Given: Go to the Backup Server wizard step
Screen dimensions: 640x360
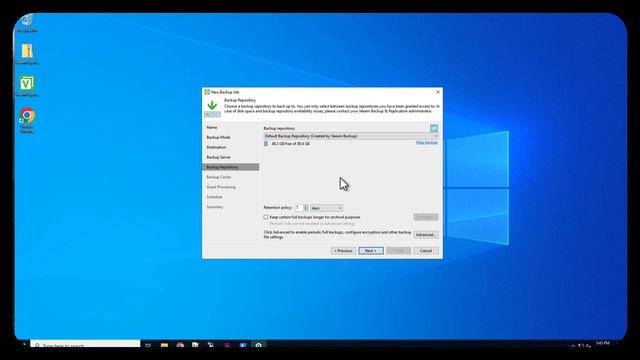Looking at the screenshot, I should (x=218, y=157).
